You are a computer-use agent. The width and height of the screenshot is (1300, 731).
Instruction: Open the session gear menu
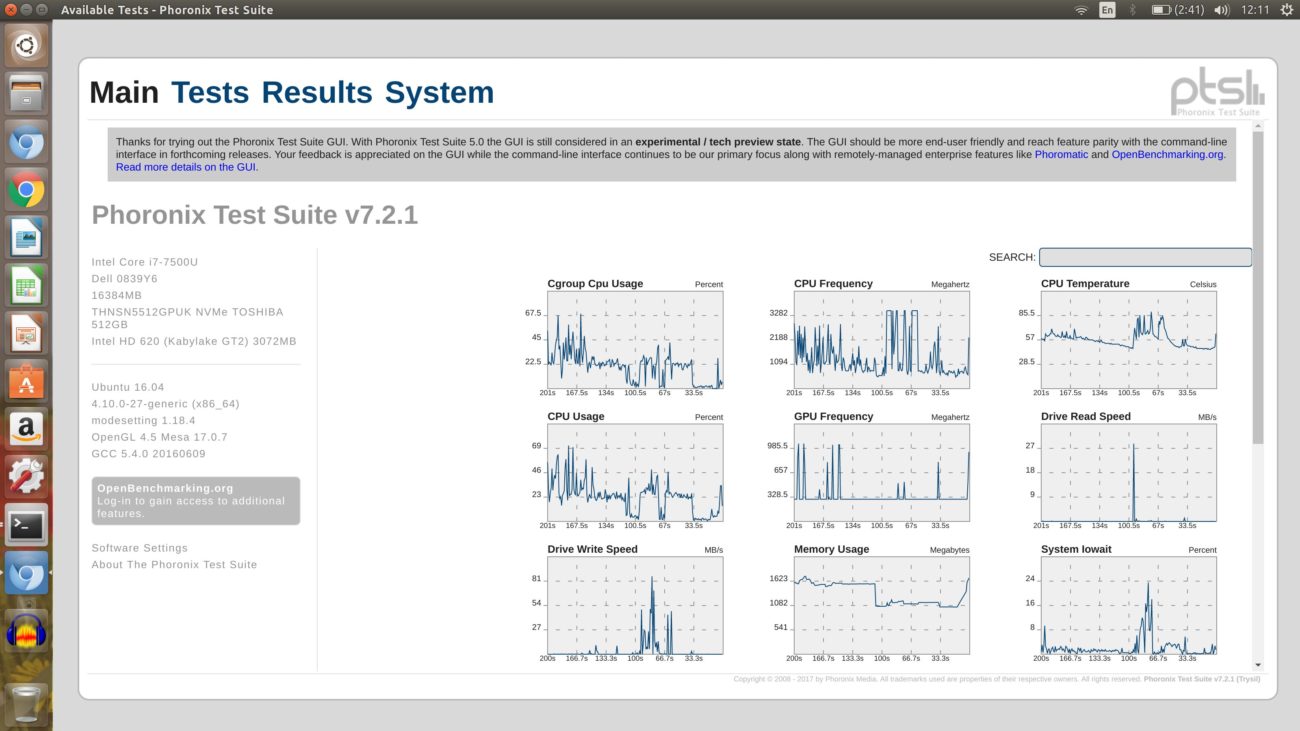1285,10
